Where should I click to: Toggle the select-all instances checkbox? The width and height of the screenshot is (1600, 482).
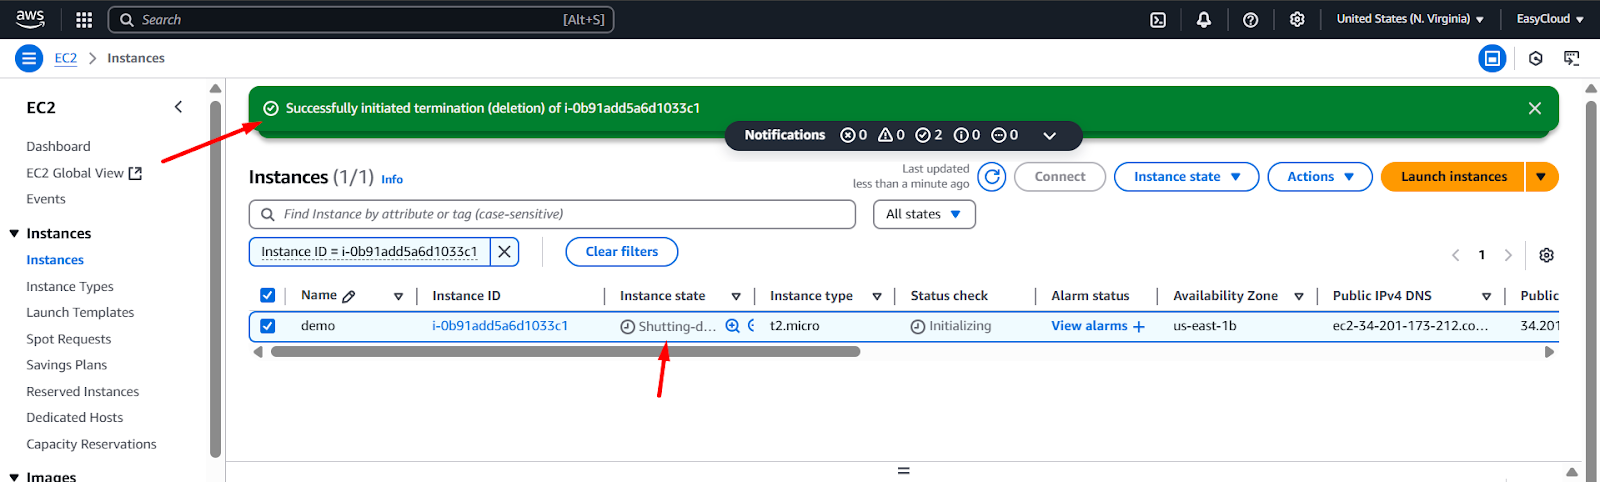coord(267,295)
